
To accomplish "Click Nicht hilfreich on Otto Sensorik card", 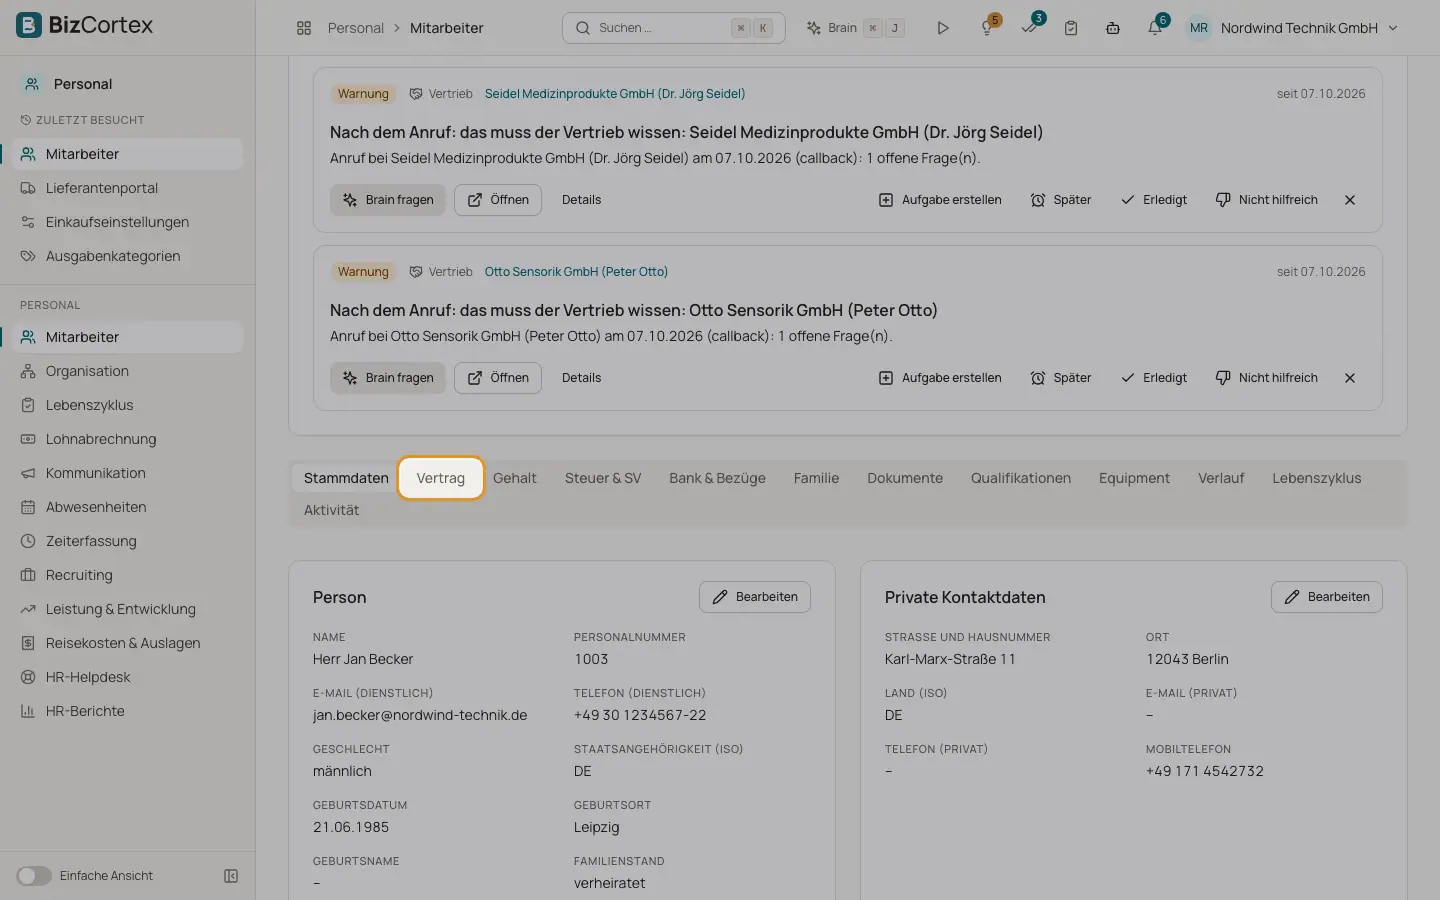I will point(1267,378).
